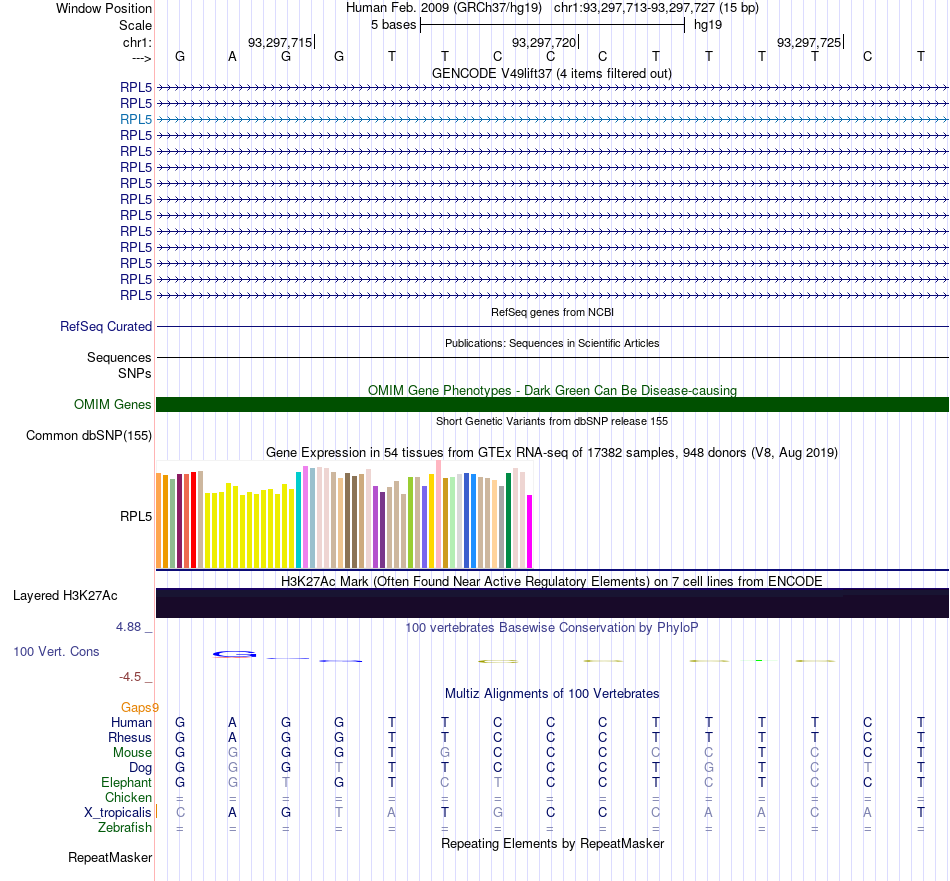This screenshot has width=950, height=881.
Task: Click the magenta GTEx expression bar
Action: (x=530, y=531)
